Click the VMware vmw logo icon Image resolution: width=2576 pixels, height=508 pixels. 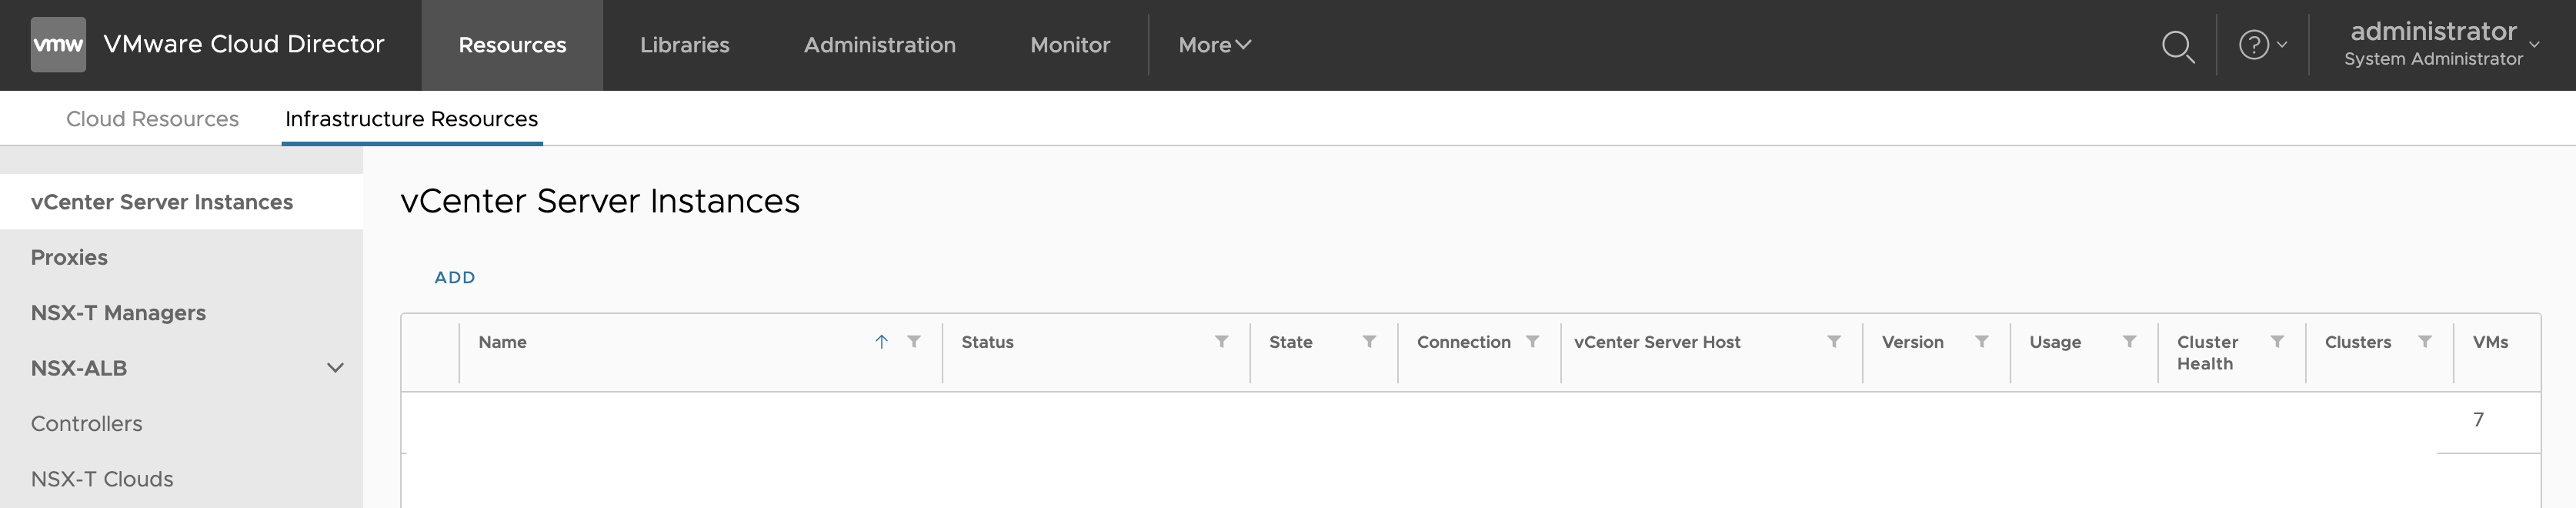[58, 45]
